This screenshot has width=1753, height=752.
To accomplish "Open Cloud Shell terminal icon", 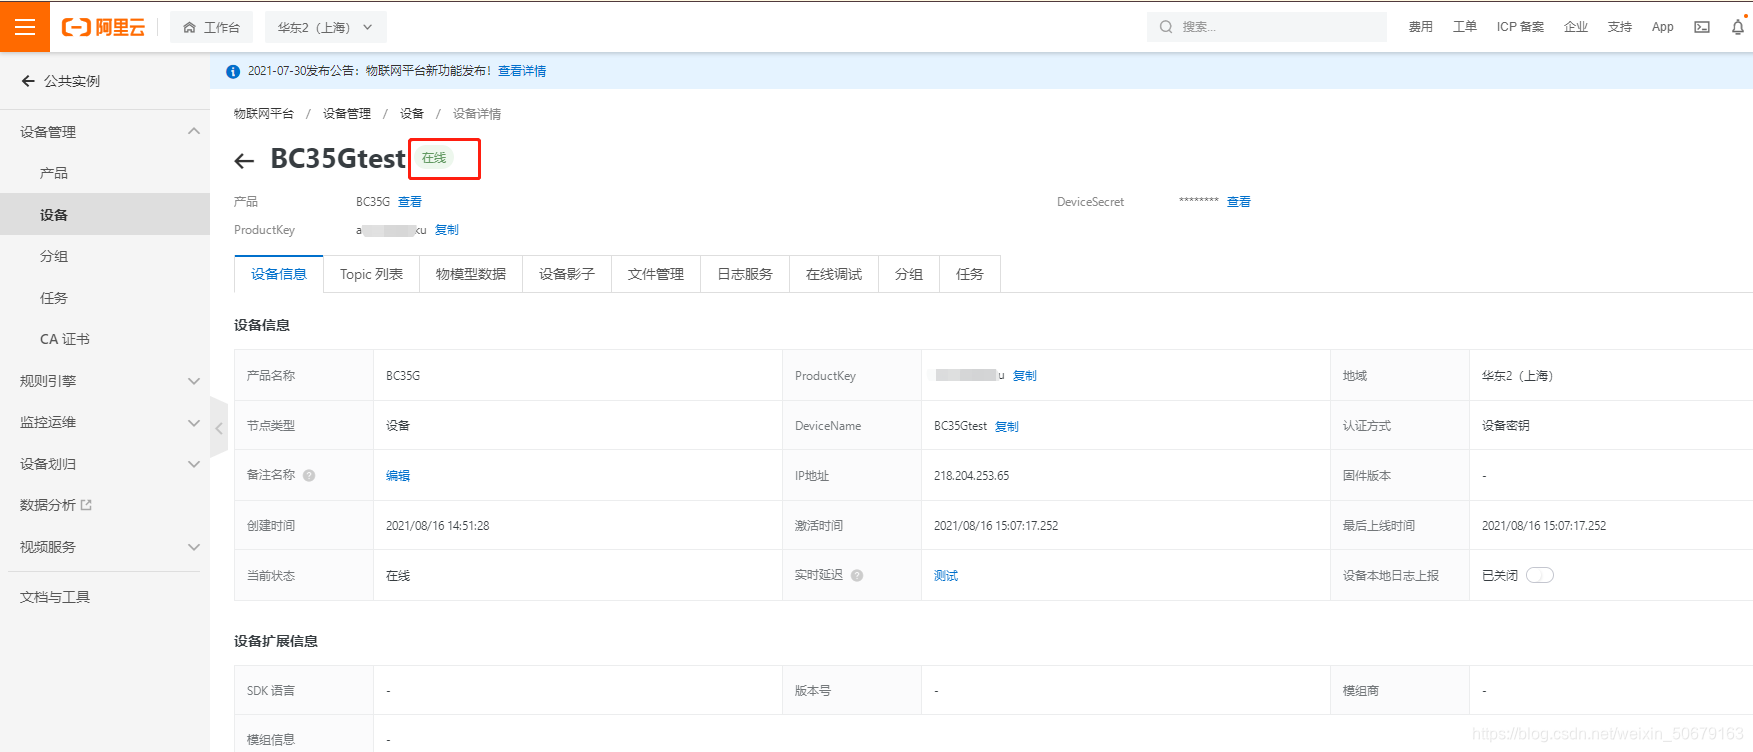I will point(1701,27).
